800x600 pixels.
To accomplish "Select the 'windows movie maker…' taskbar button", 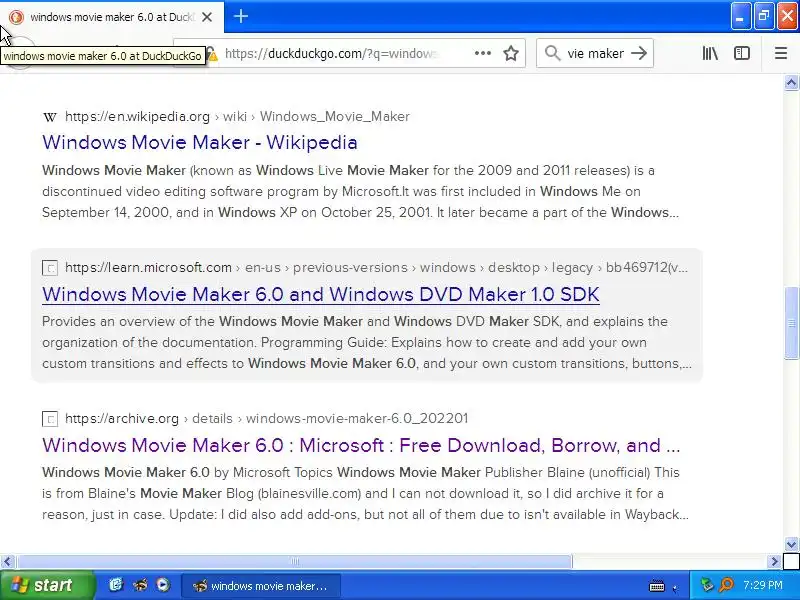I will [x=261, y=586].
